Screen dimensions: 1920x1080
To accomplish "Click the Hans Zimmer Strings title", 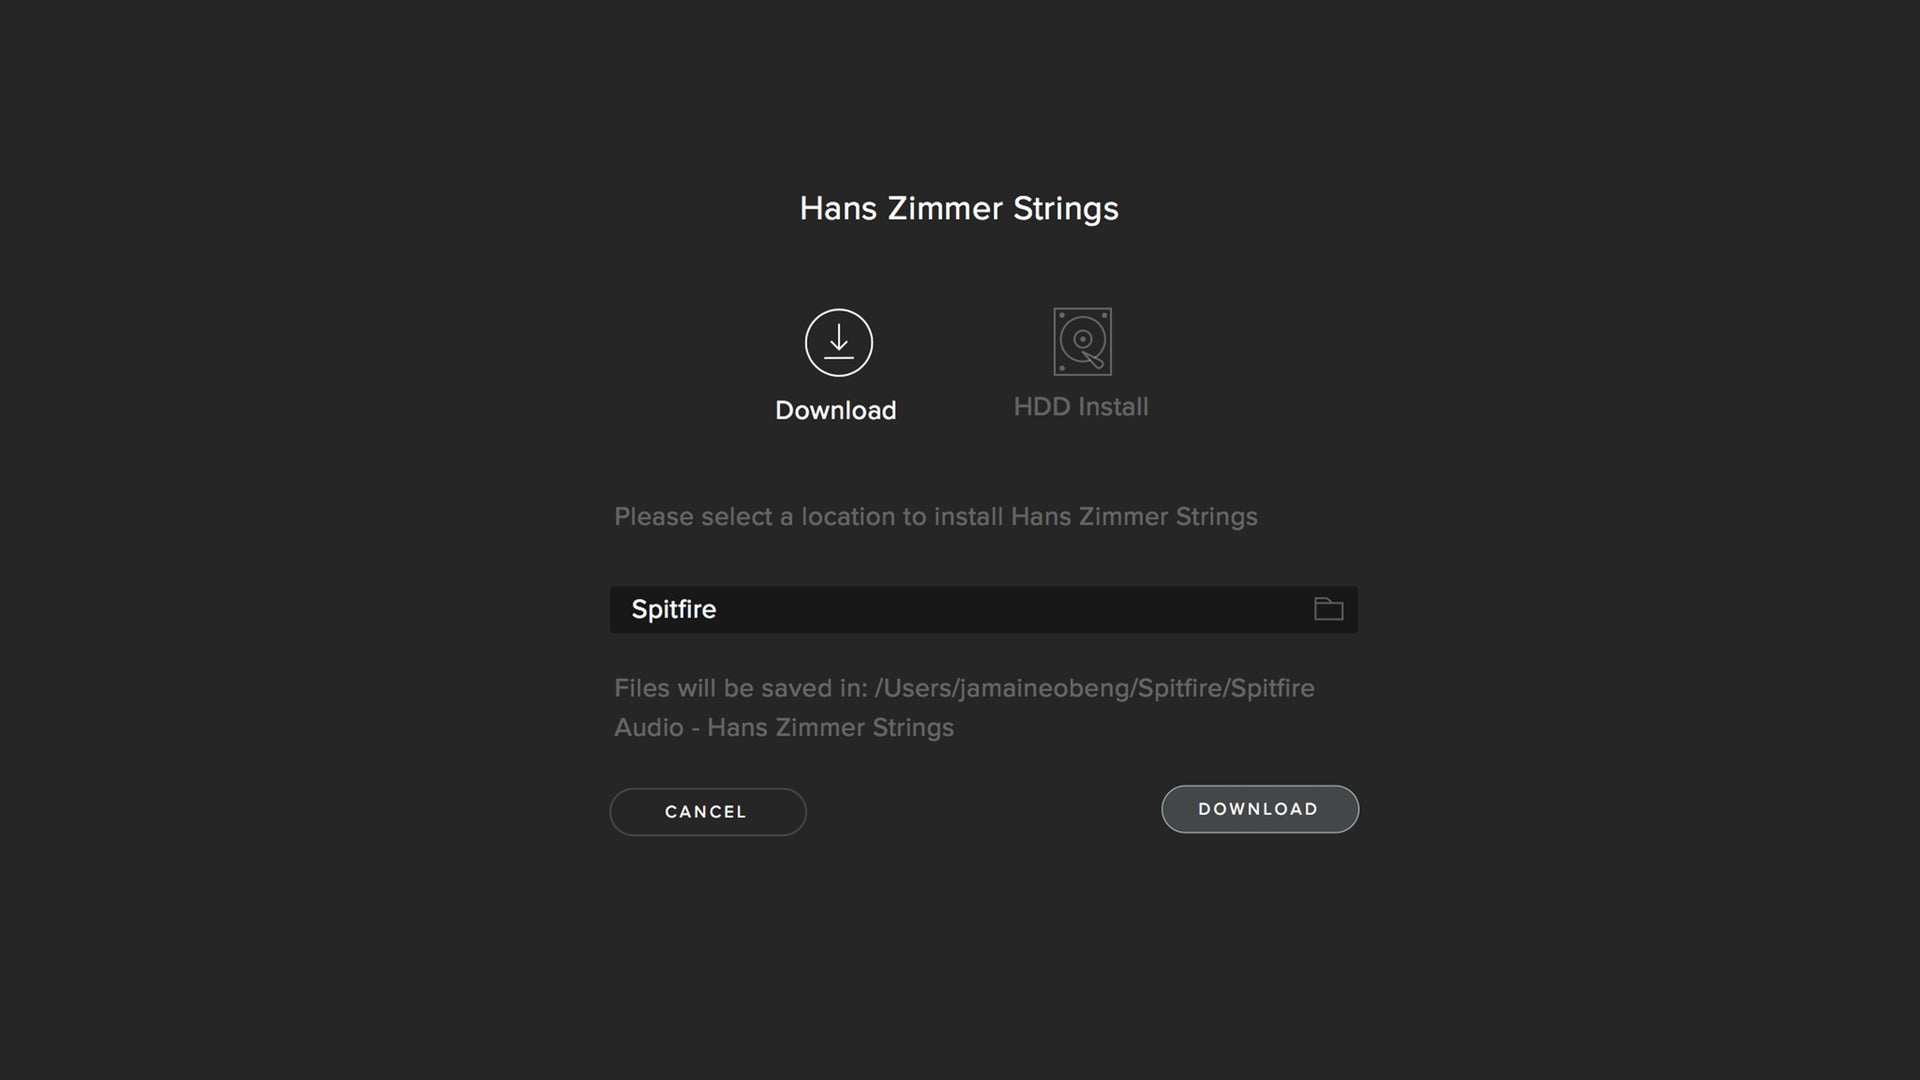I will click(x=959, y=208).
